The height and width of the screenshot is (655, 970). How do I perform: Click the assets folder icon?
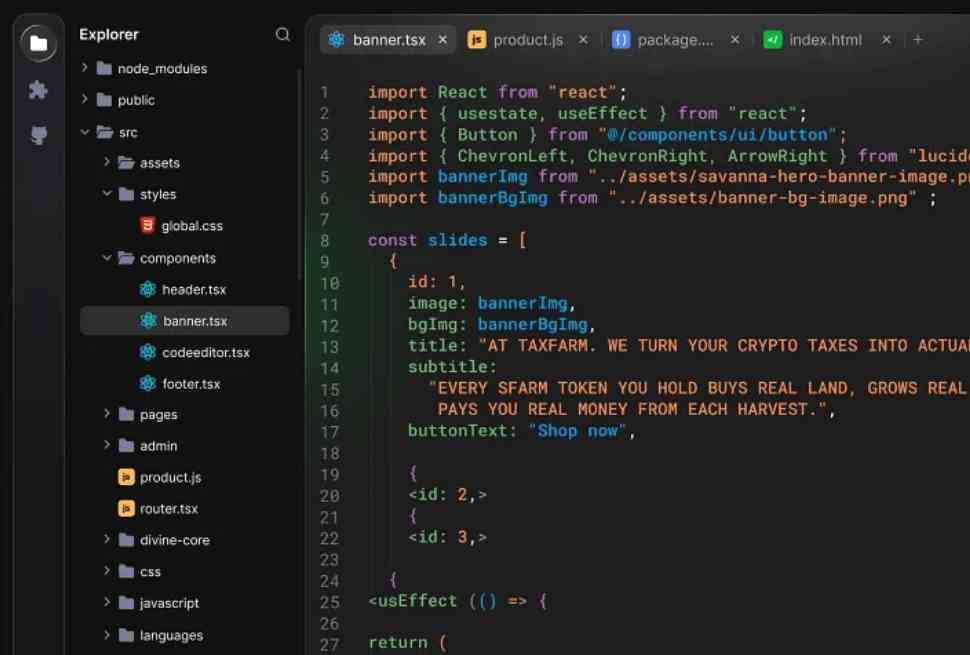126,163
